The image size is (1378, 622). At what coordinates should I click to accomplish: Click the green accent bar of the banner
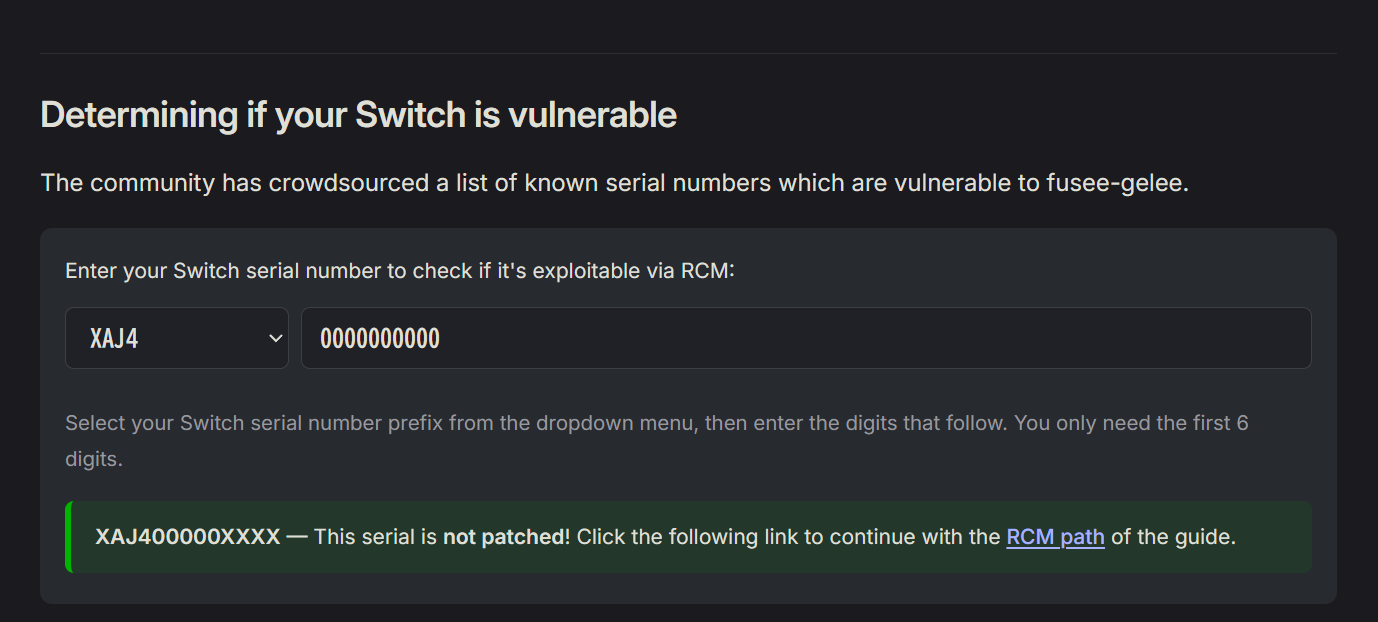click(x=68, y=537)
